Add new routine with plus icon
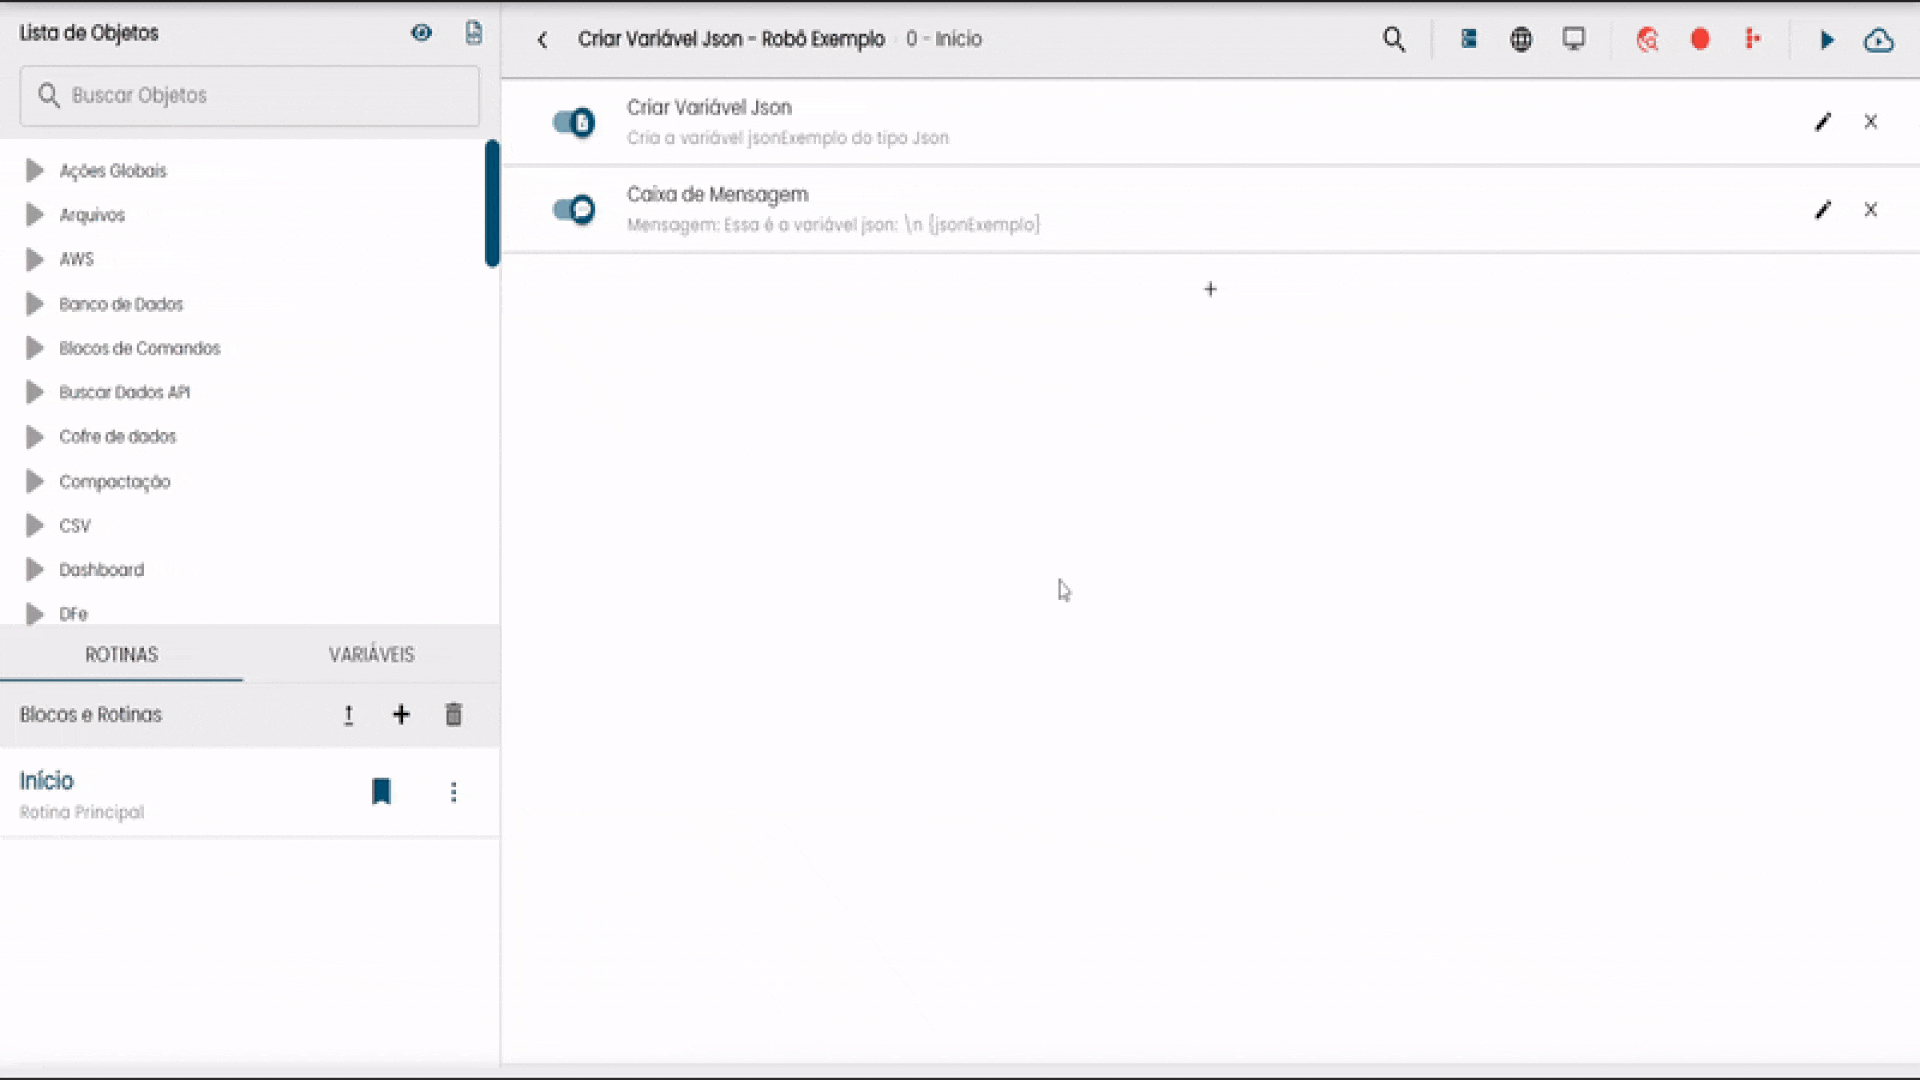The height and width of the screenshot is (1080, 1920). pyautogui.click(x=401, y=715)
